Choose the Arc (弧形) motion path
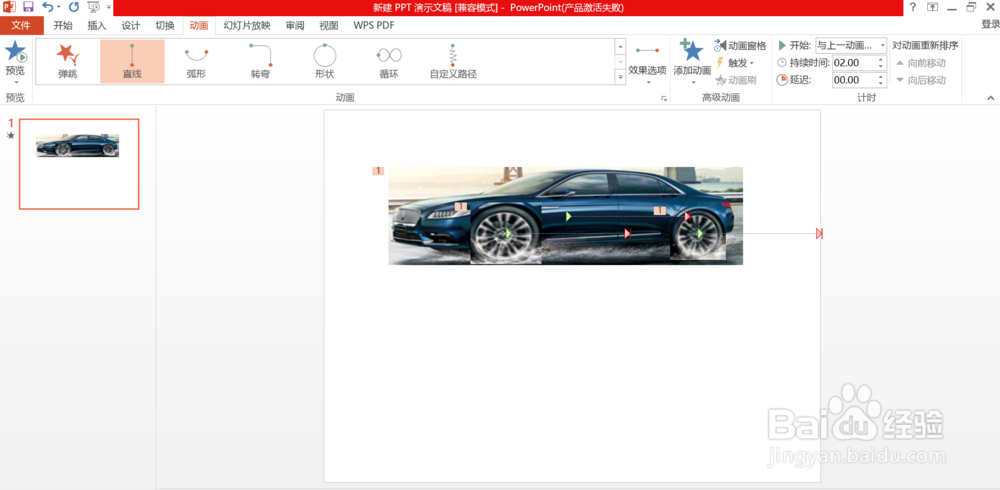 (x=196, y=62)
